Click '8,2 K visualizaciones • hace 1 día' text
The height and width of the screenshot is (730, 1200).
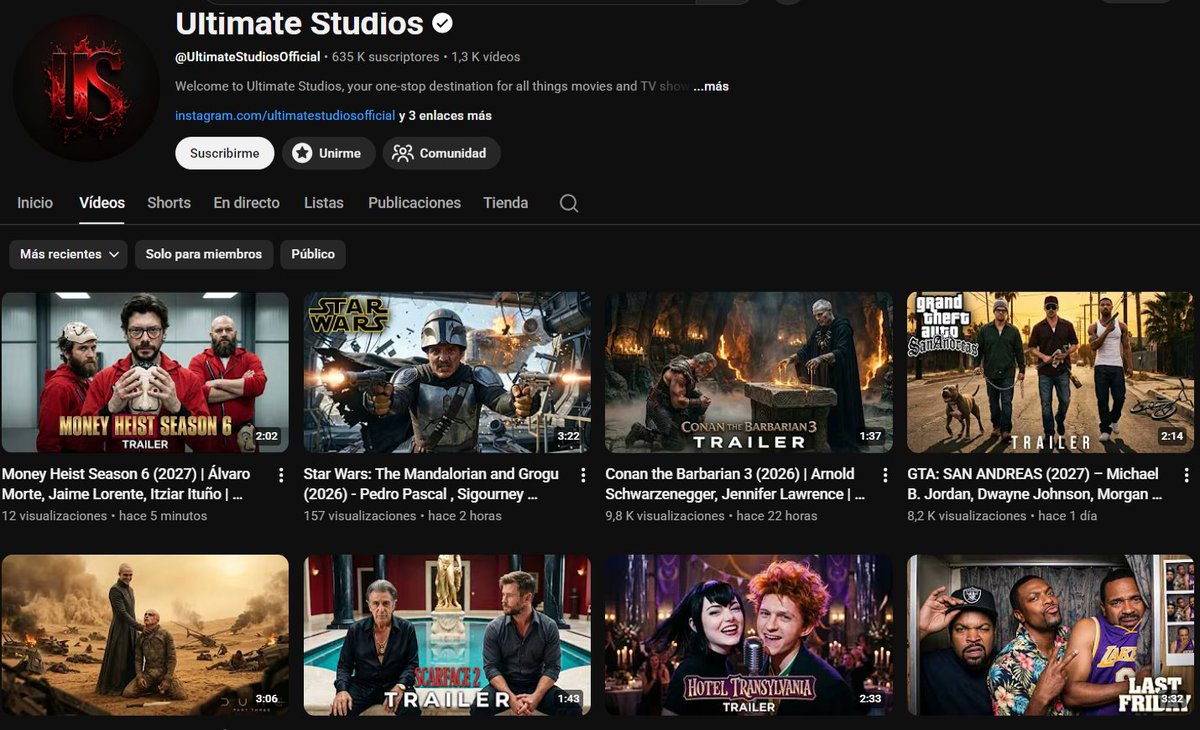pyautogui.click(x=1002, y=516)
